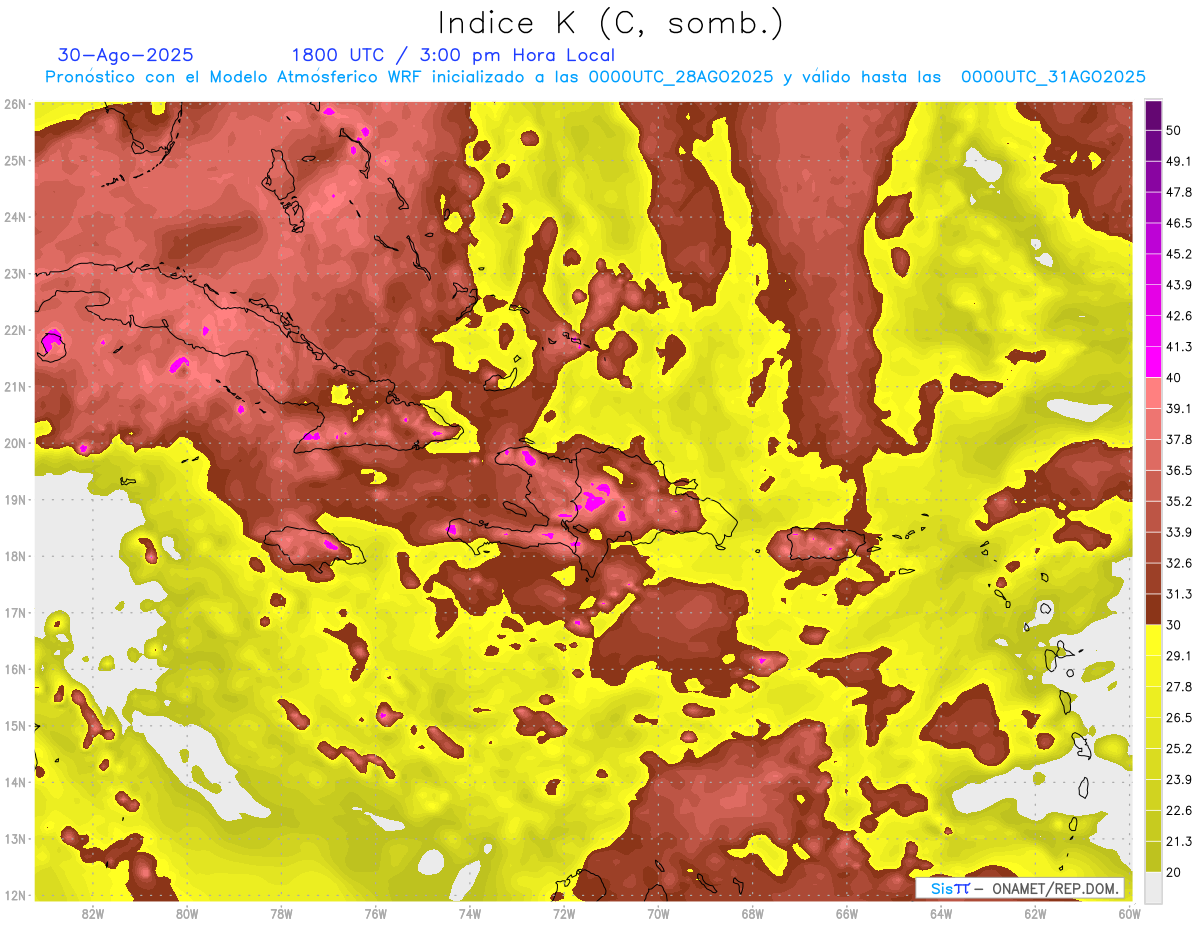Click the '72W' longitude label
This screenshot has height=927, width=1200.
(564, 913)
